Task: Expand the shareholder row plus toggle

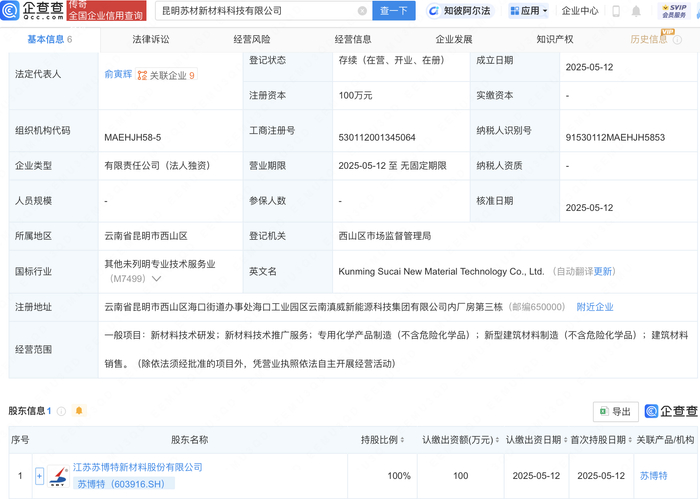Action: click(x=40, y=476)
